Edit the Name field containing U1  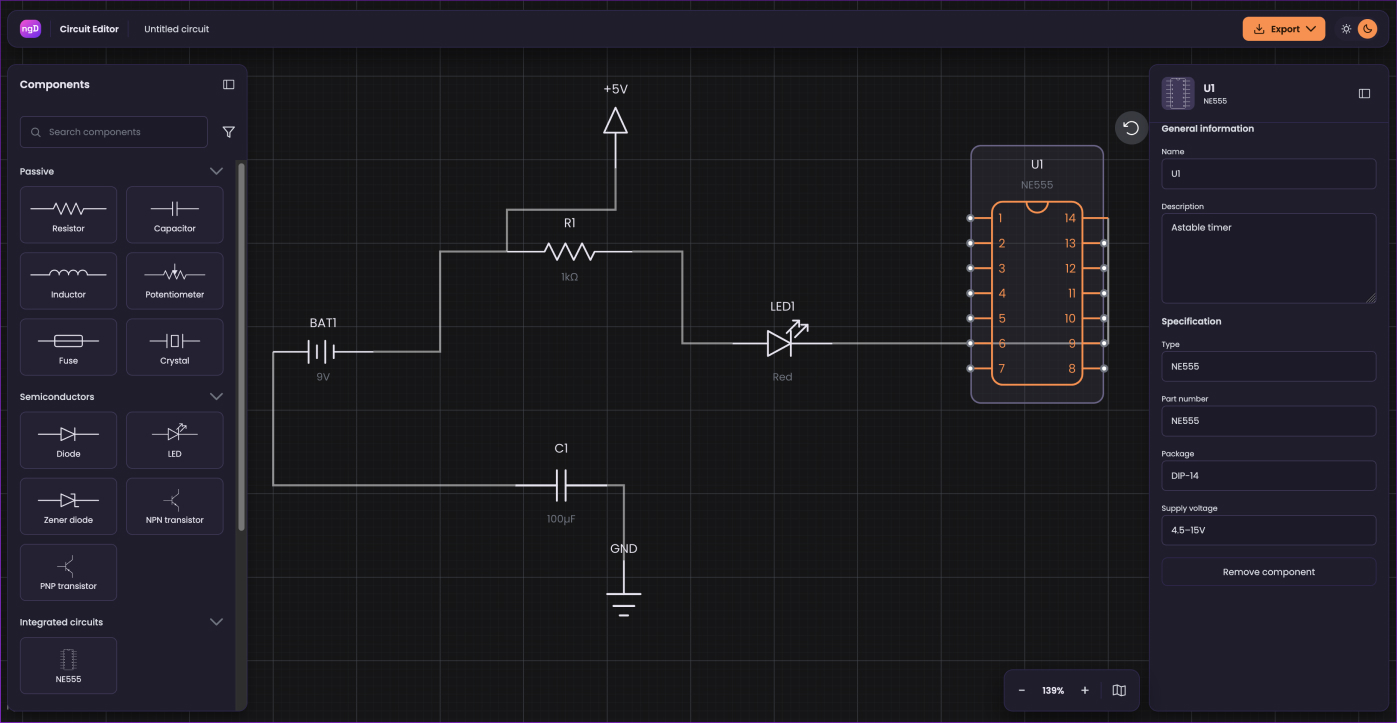[1268, 173]
